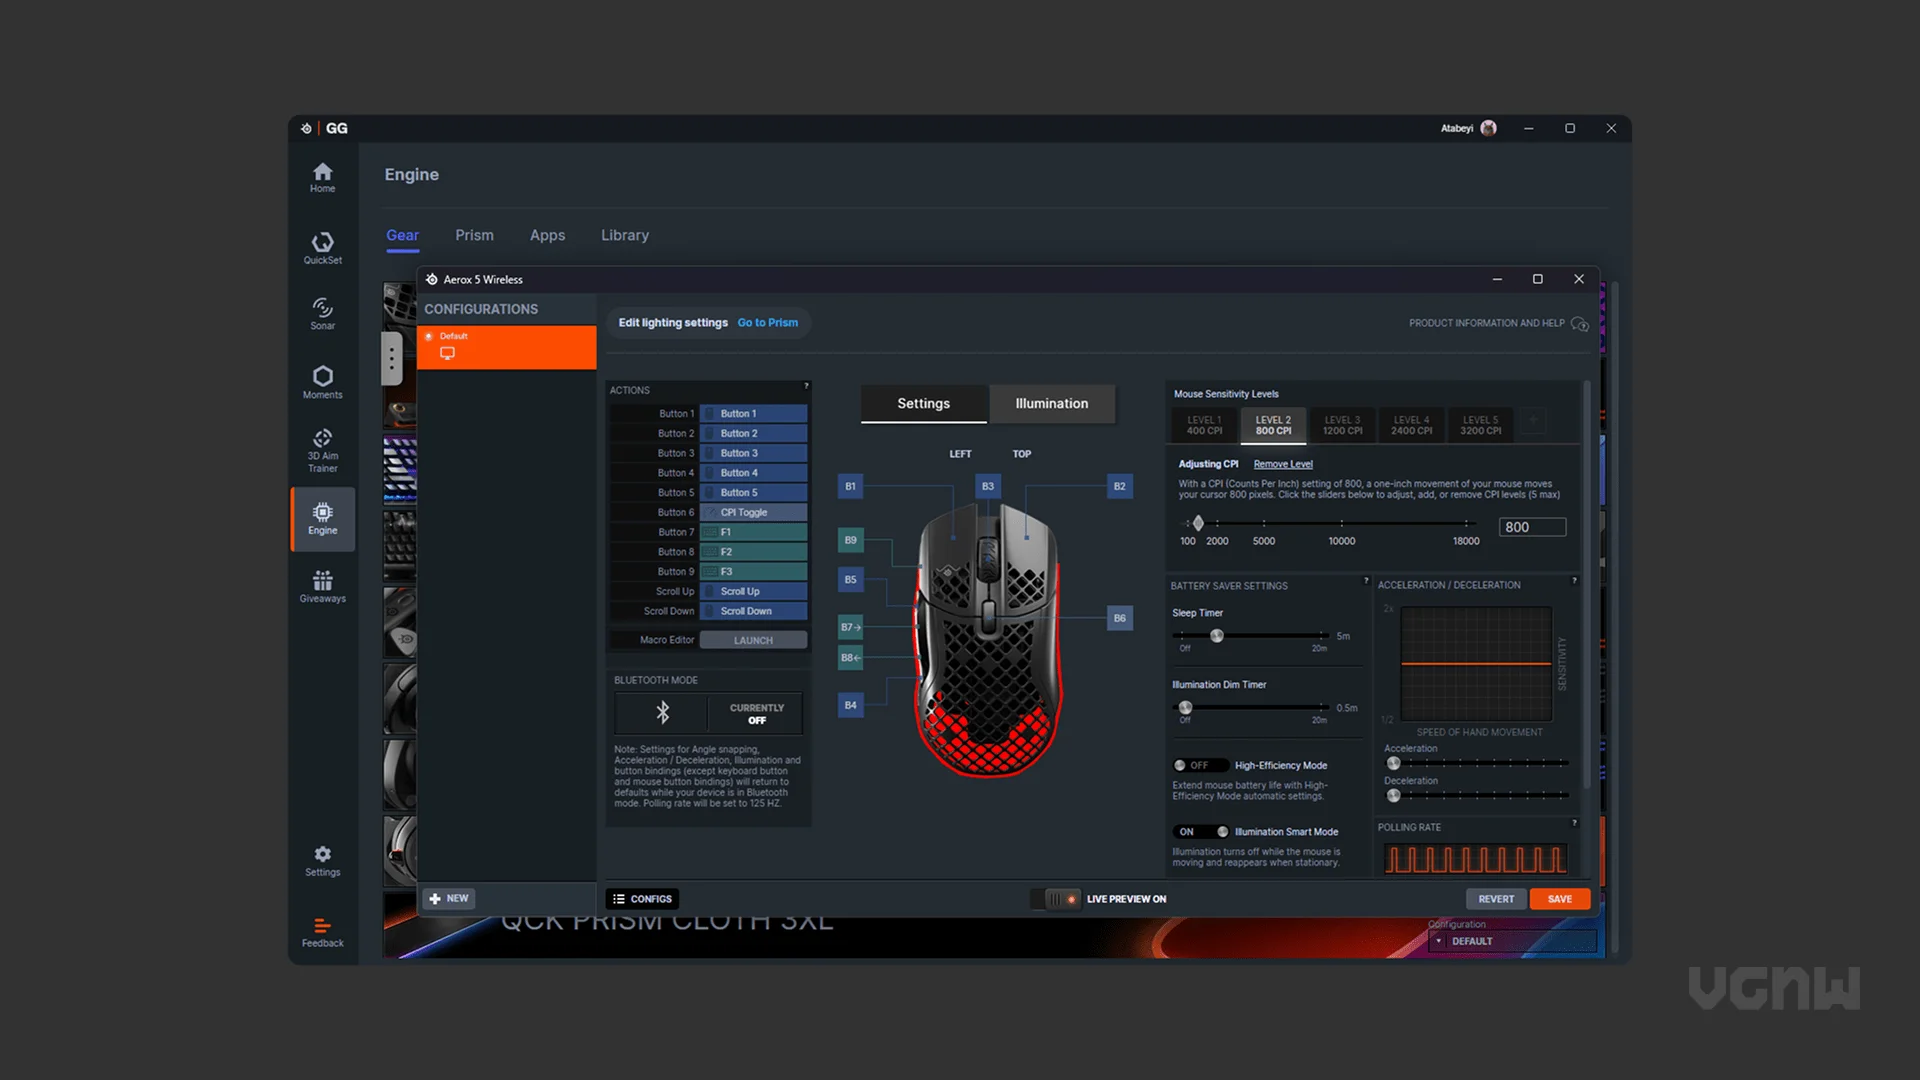The width and height of the screenshot is (1920, 1080).
Task: Open the Scroll Up action dropdown
Action: (753, 591)
